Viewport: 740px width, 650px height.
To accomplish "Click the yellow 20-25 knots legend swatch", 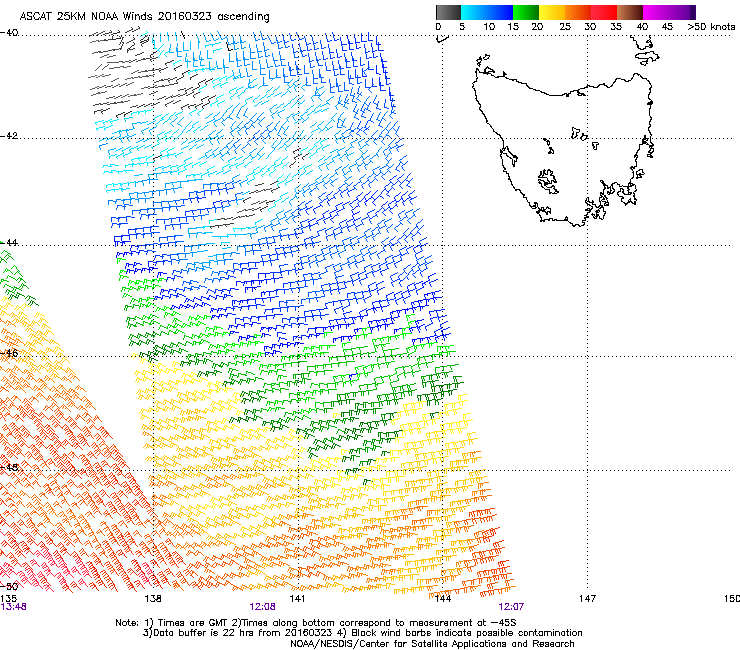I will coord(552,12).
